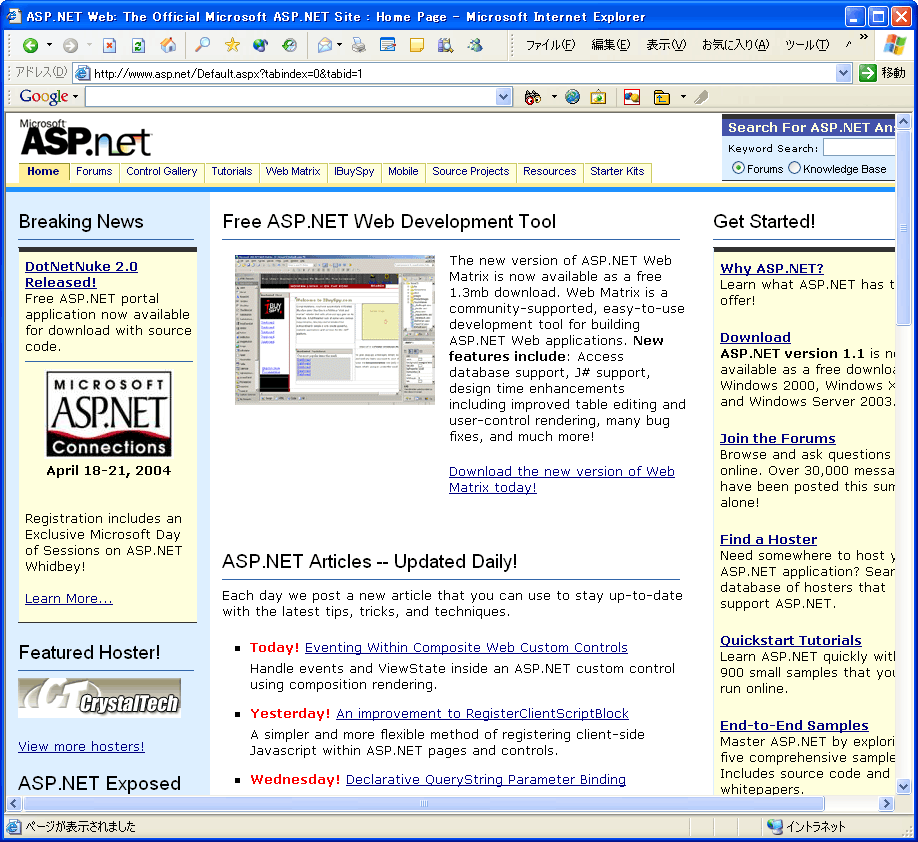Viewport: 918px width, 842px height.
Task: Click the Stop loading icon
Action: 109,45
